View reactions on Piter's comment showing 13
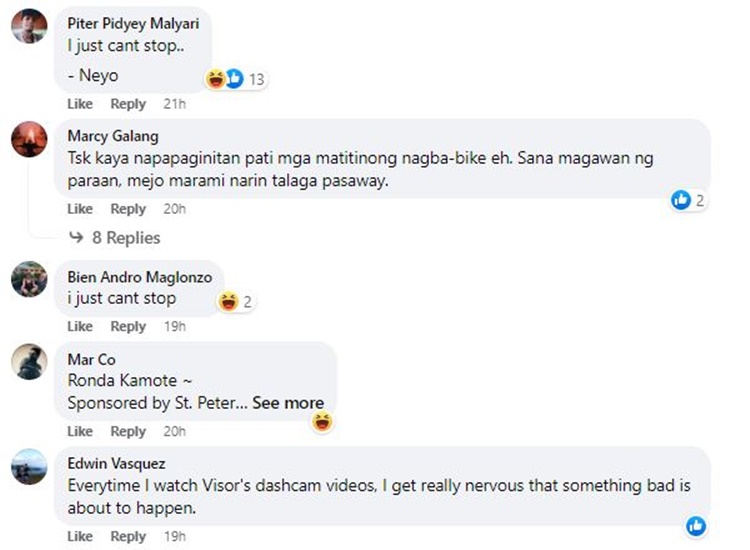 tap(236, 78)
